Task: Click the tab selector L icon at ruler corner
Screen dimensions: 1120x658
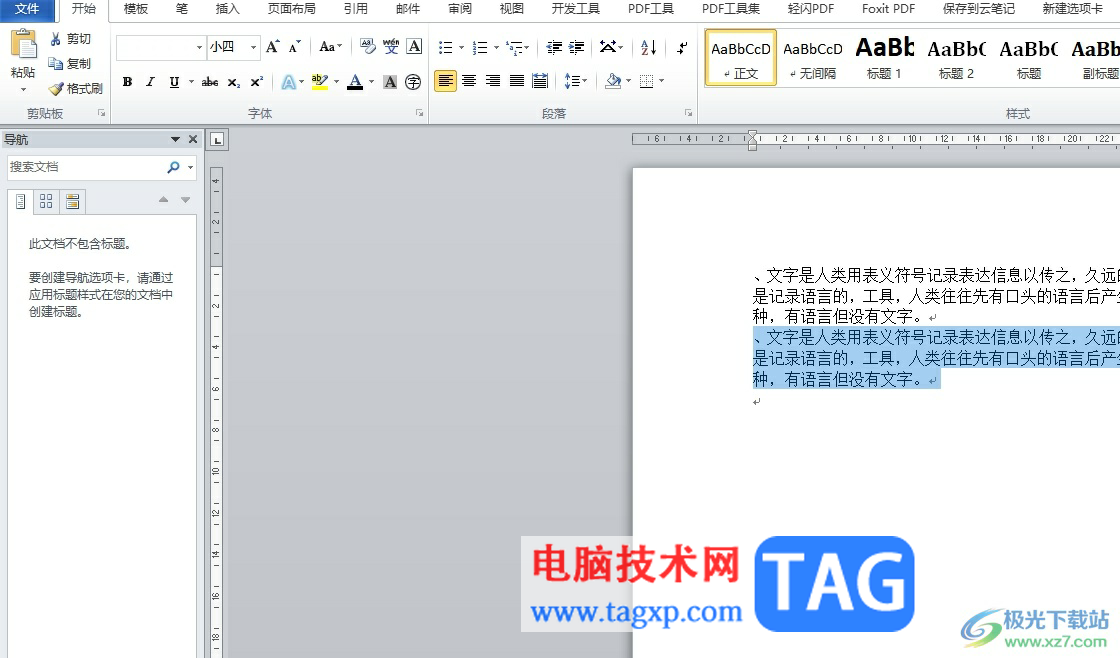Action: tap(218, 140)
